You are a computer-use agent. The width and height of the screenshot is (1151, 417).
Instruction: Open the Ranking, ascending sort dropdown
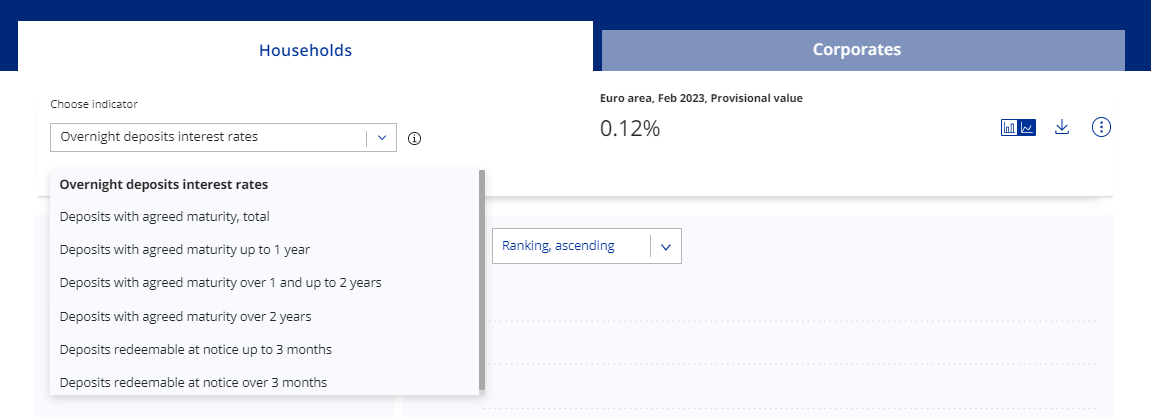click(x=572, y=246)
